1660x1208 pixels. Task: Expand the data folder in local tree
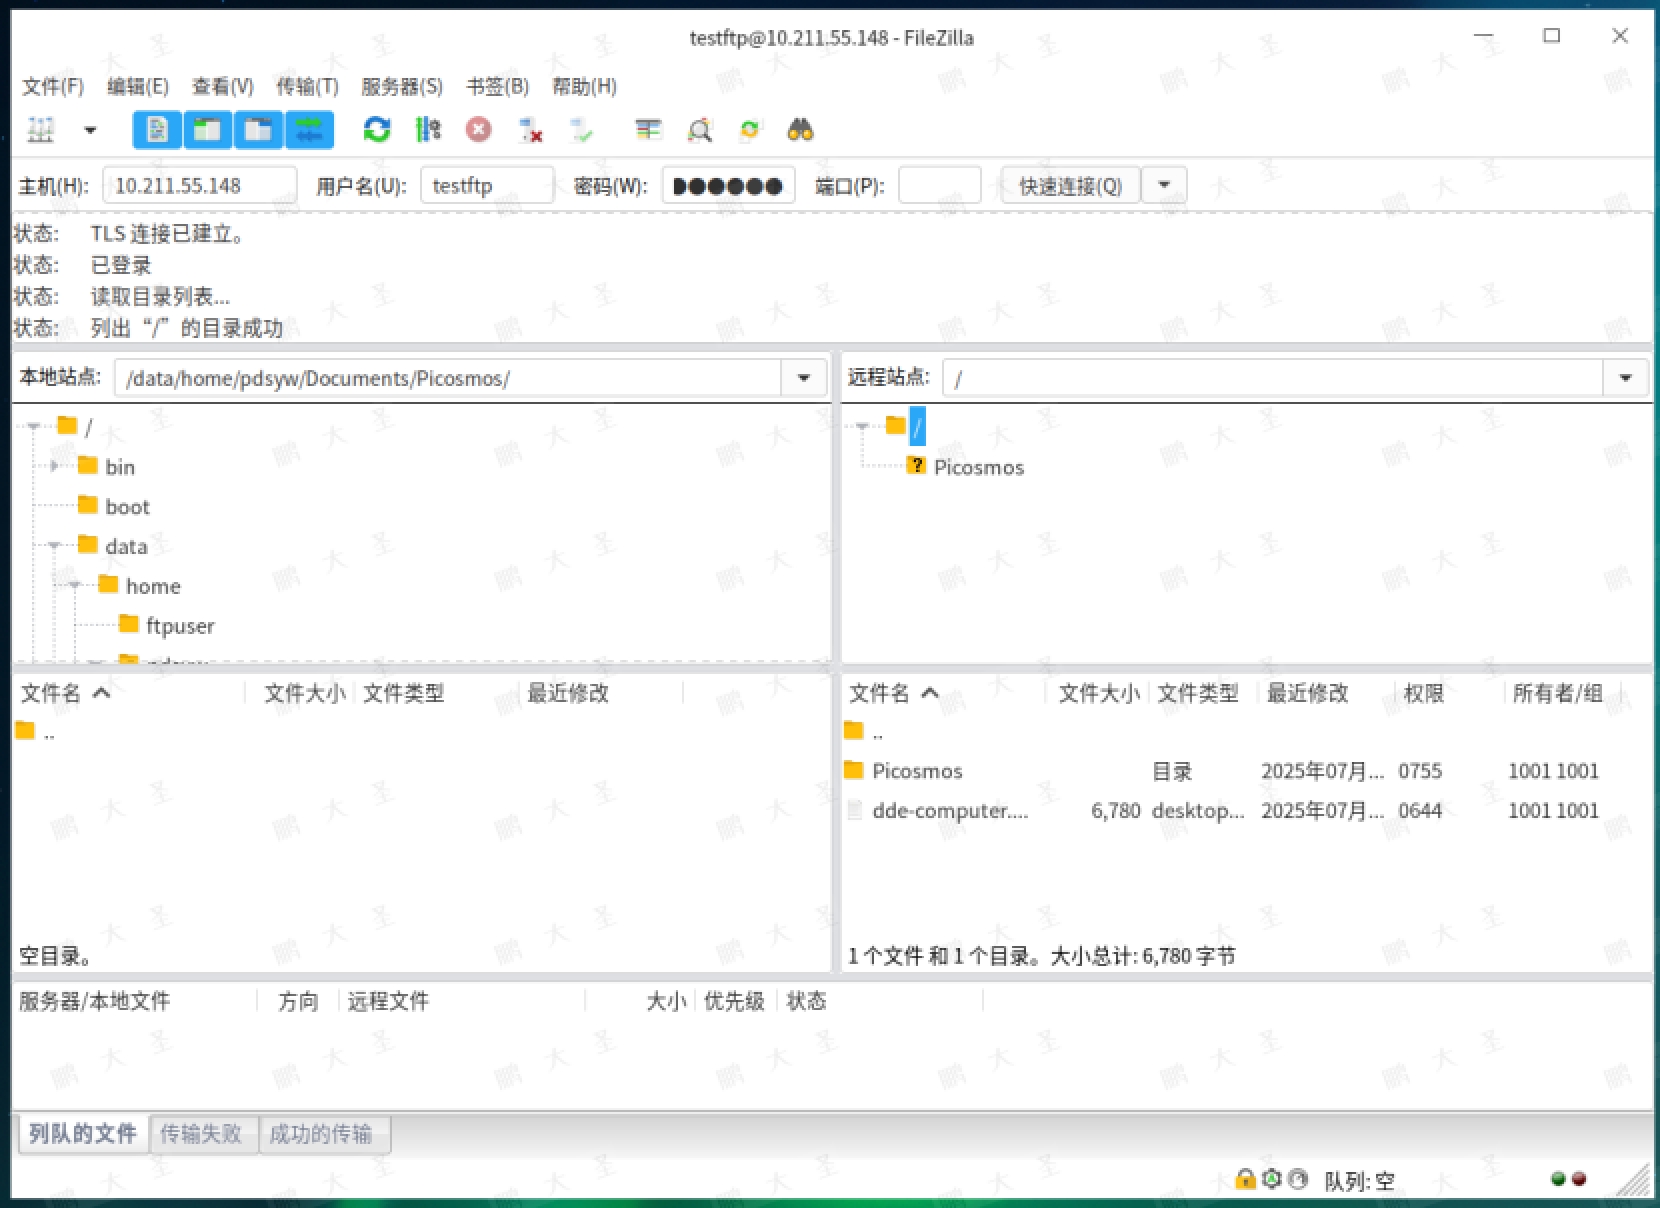(x=55, y=545)
